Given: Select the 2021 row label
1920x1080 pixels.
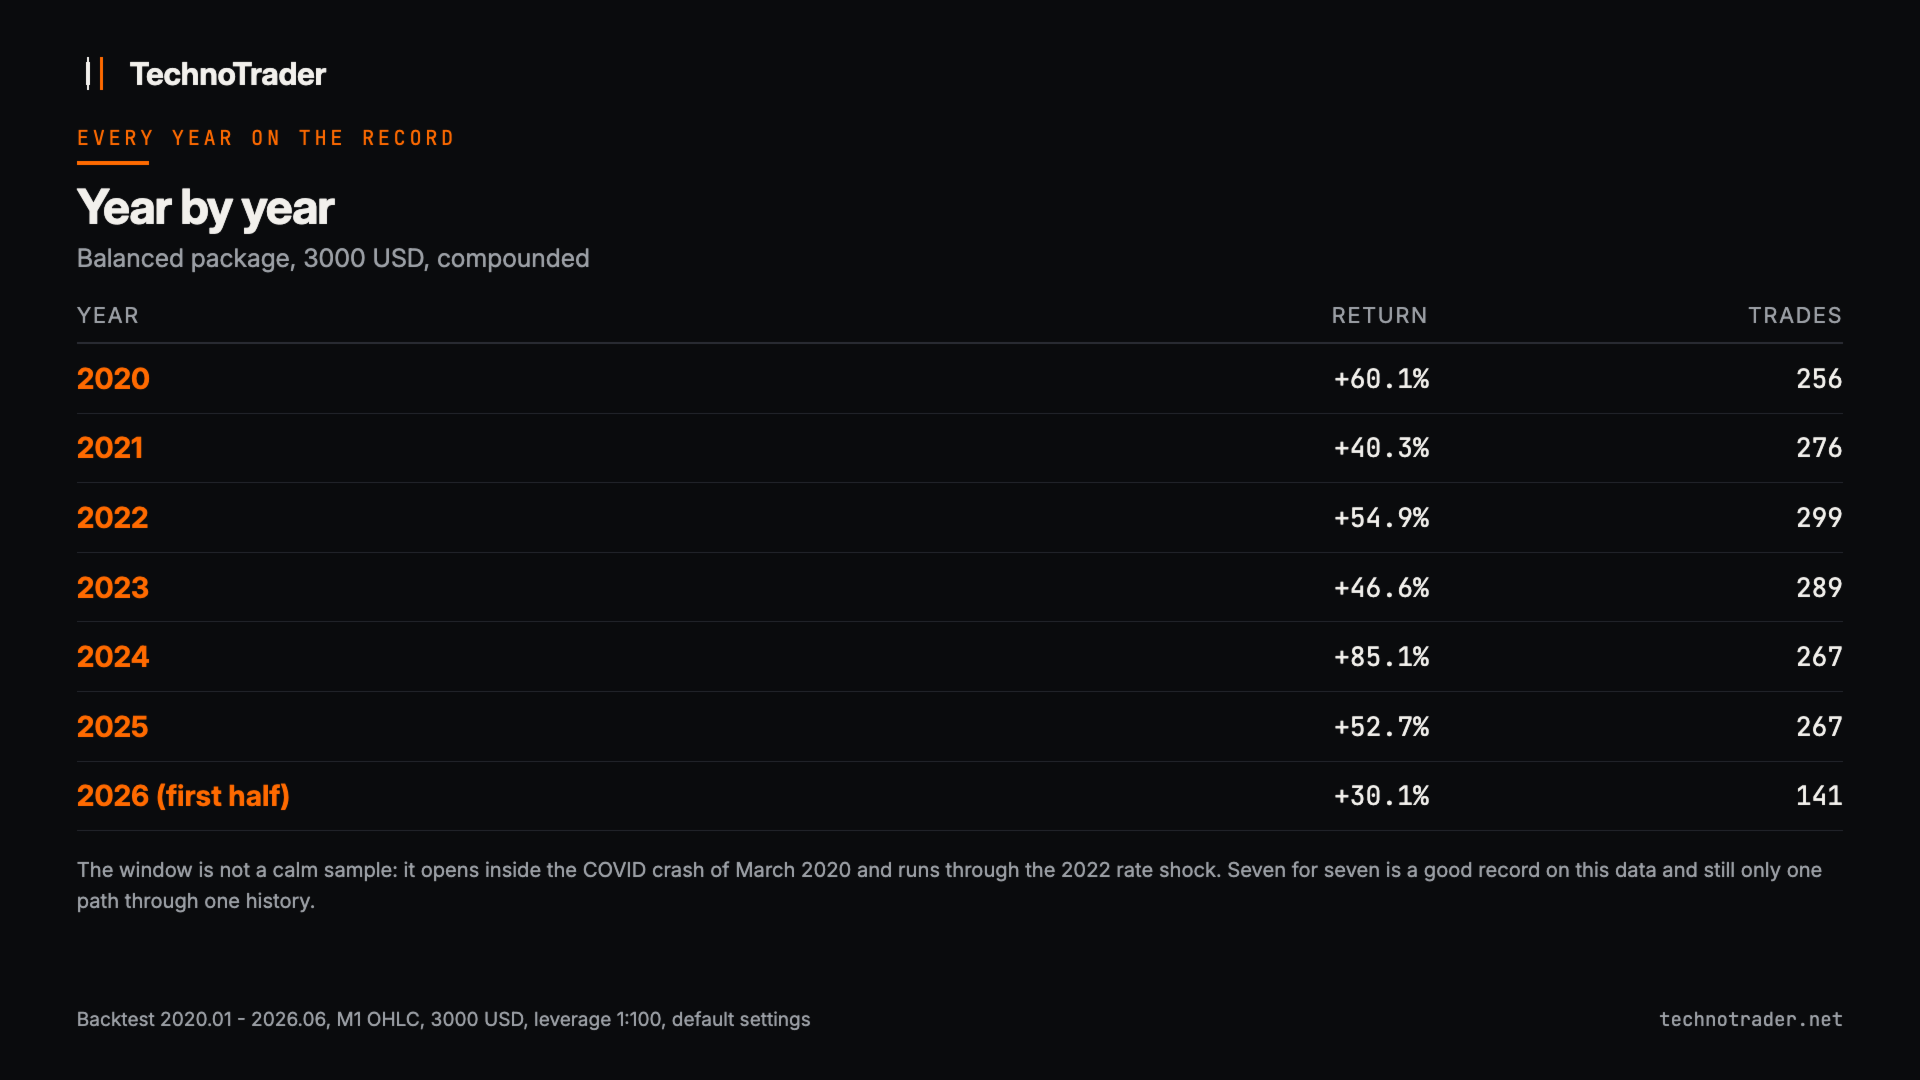Looking at the screenshot, I should (110, 448).
